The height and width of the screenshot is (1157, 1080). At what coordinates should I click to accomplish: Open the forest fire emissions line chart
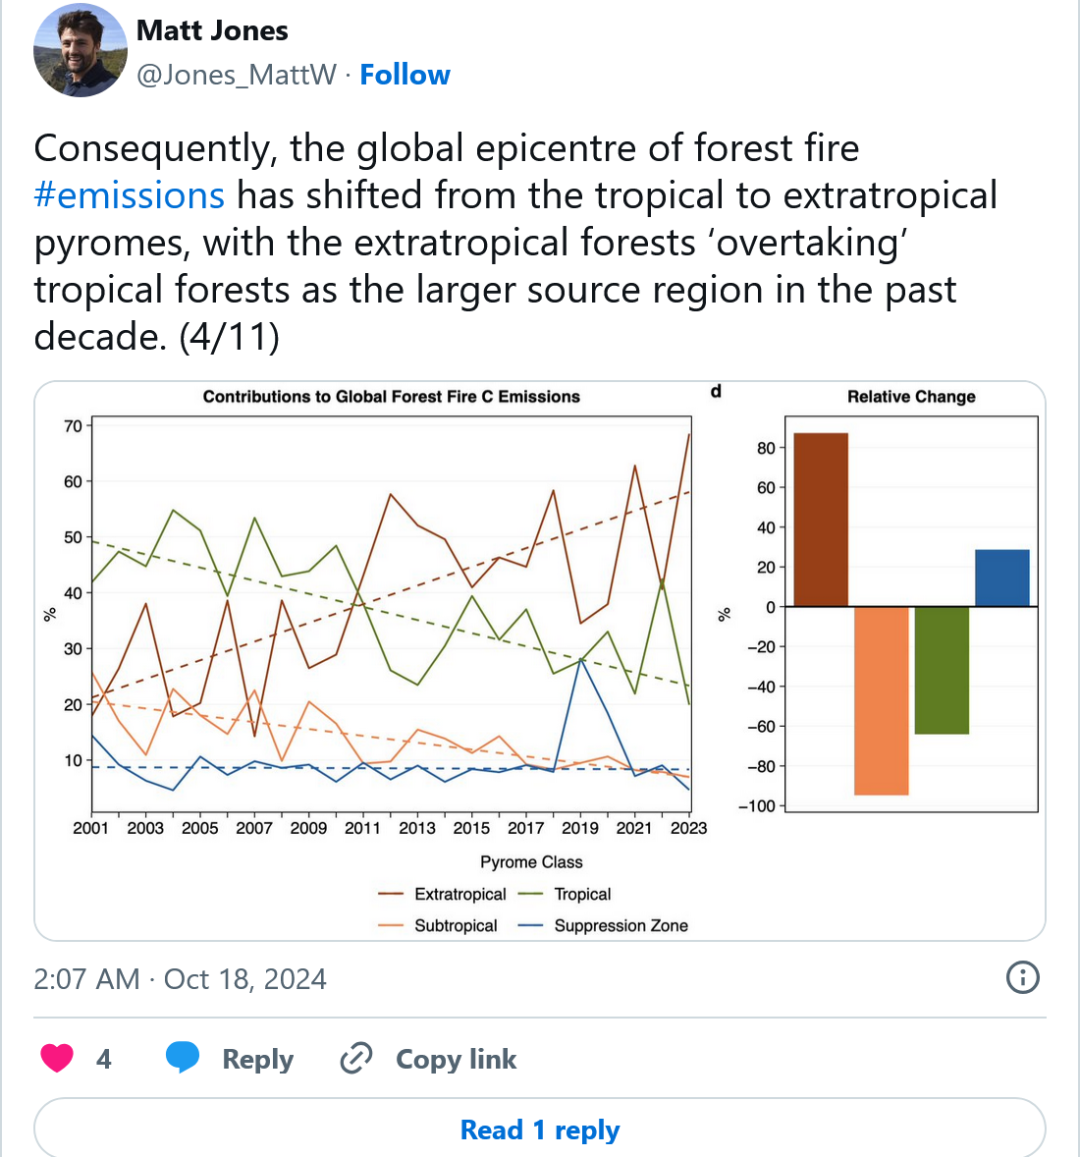(x=390, y=620)
